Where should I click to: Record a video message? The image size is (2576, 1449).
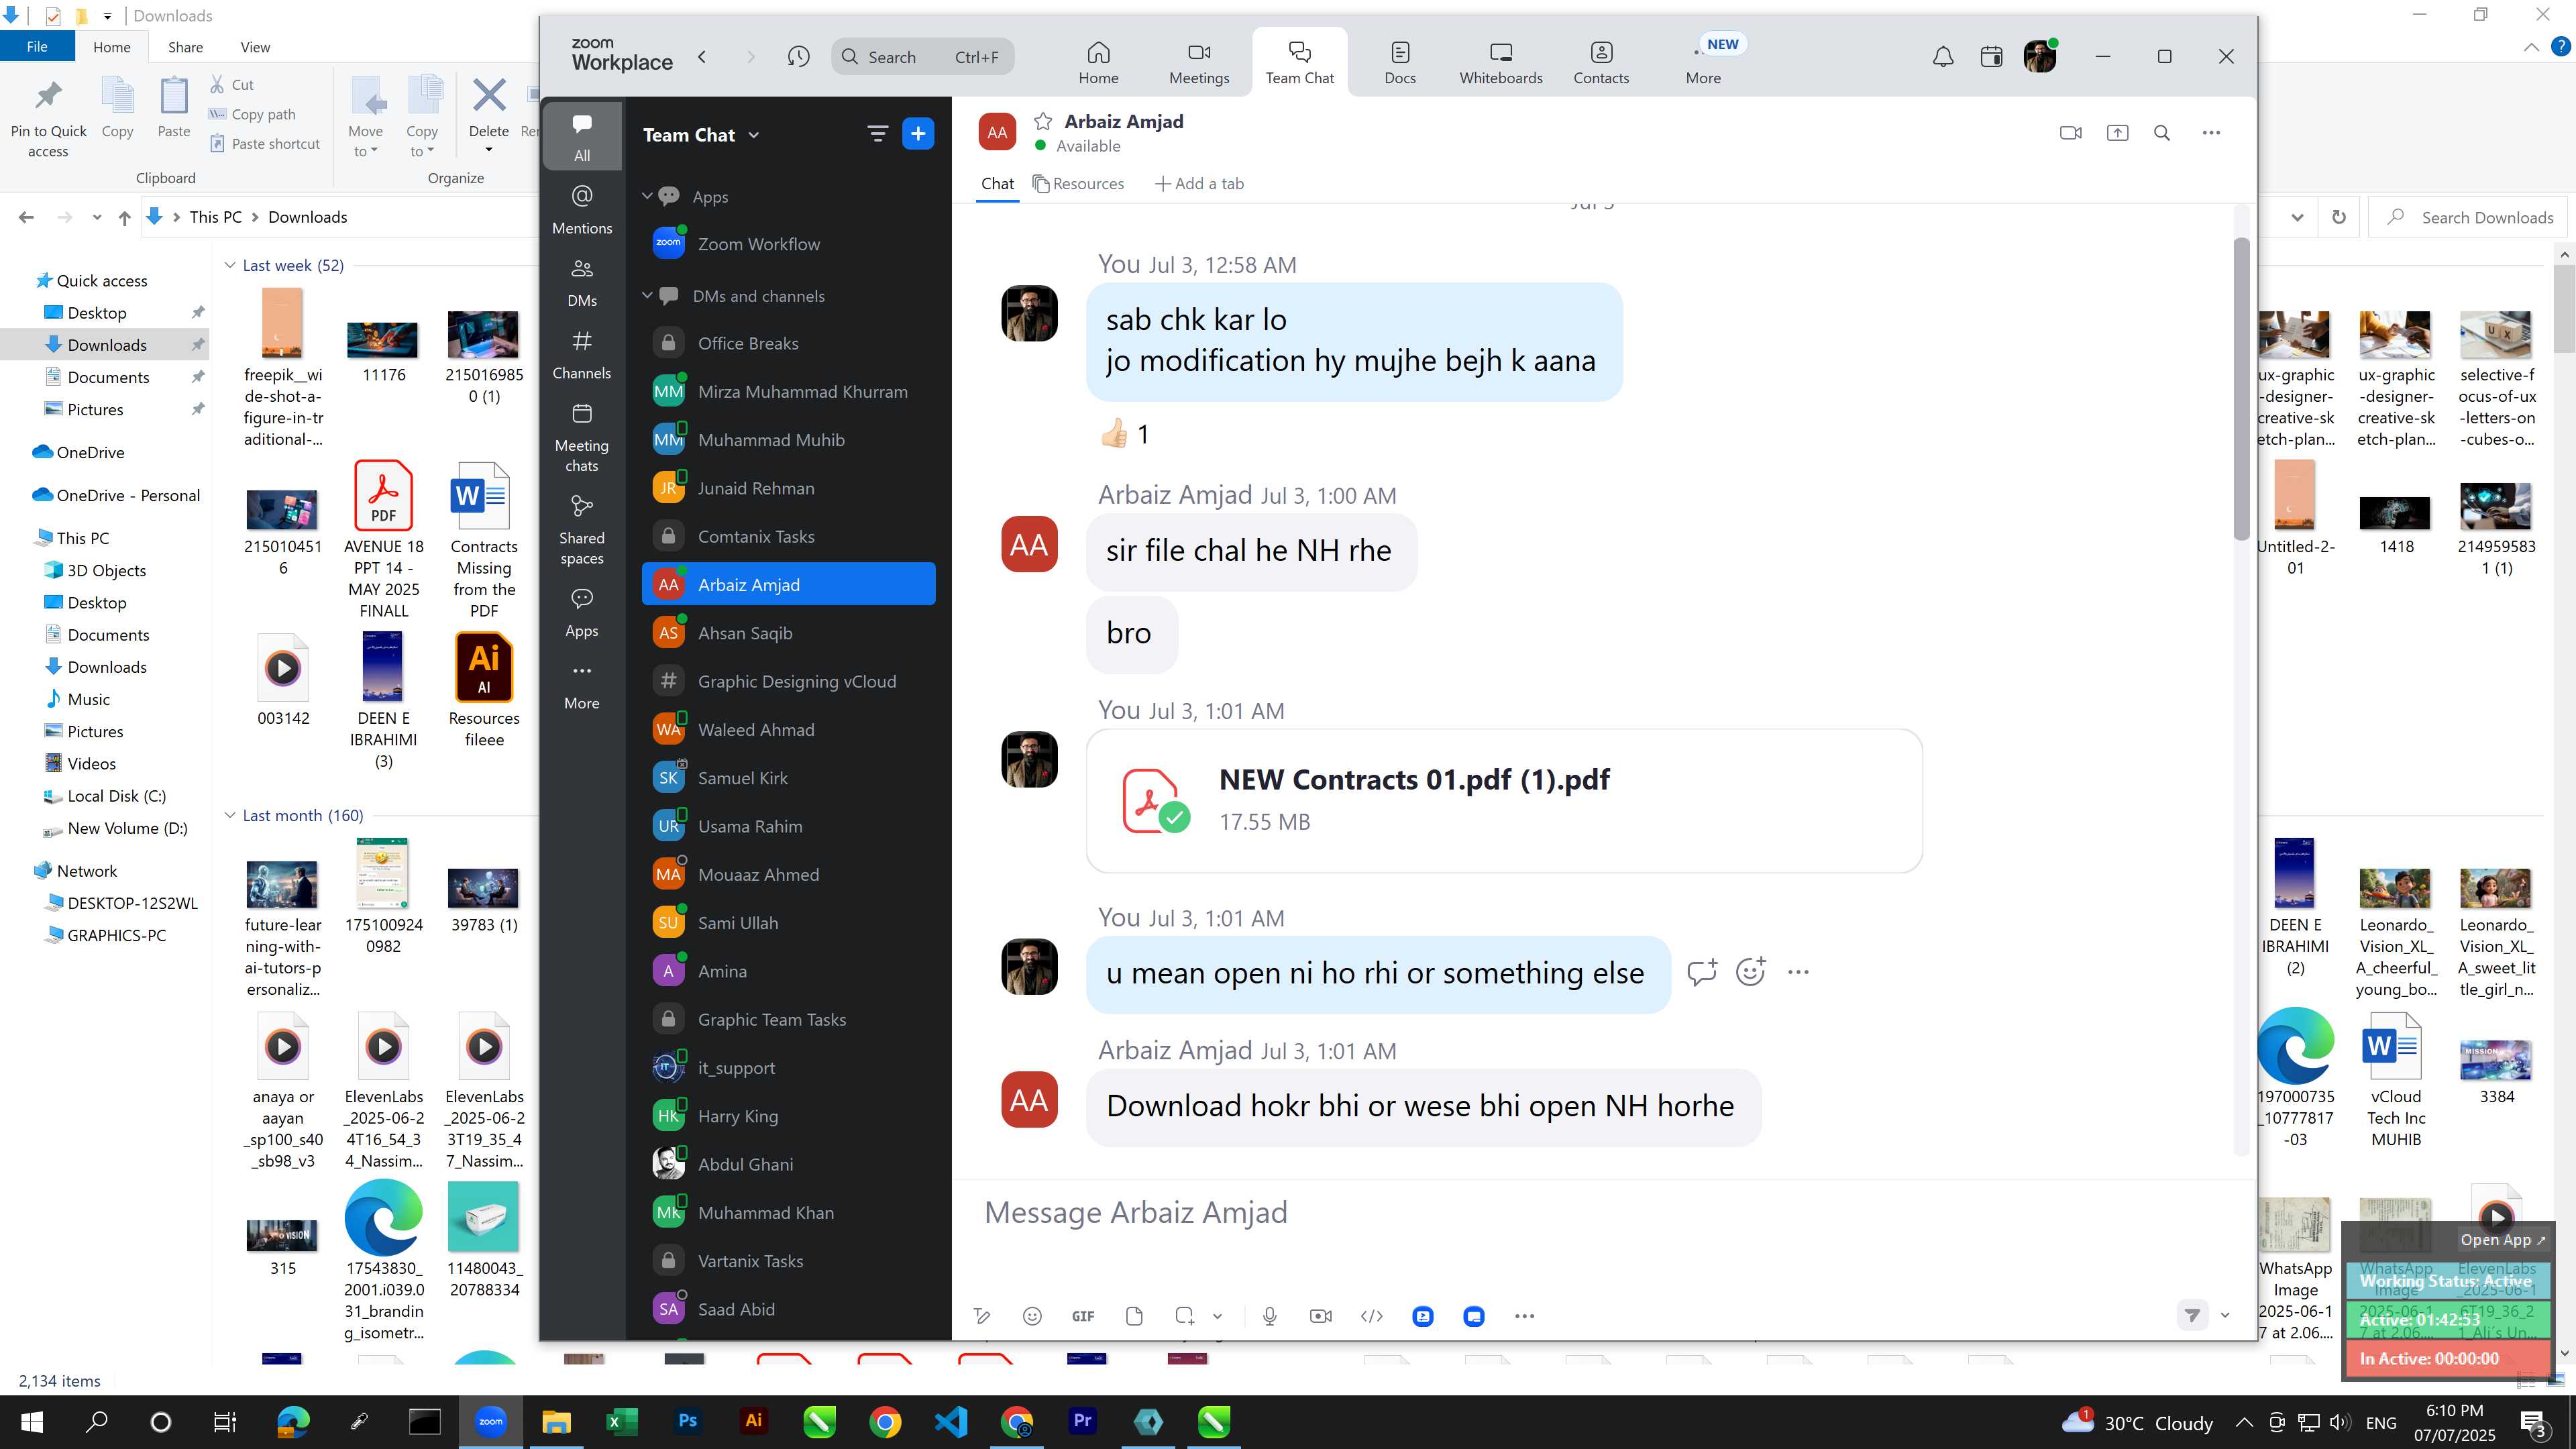pyautogui.click(x=1320, y=1316)
